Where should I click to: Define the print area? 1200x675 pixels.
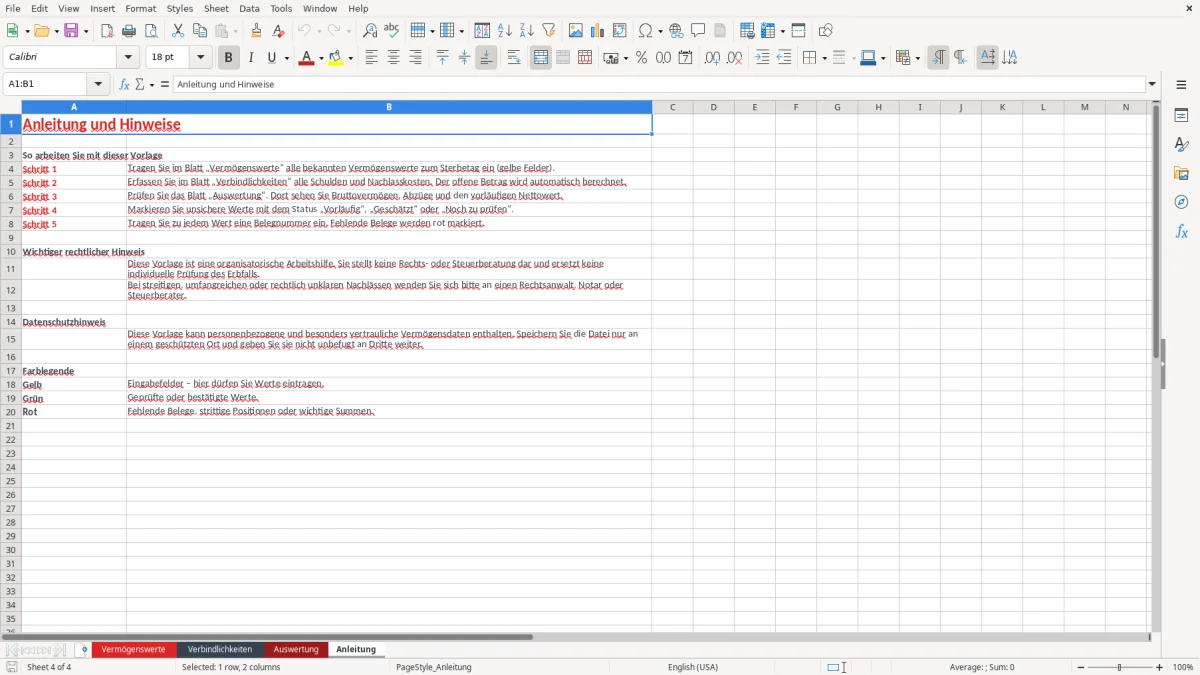747,31
